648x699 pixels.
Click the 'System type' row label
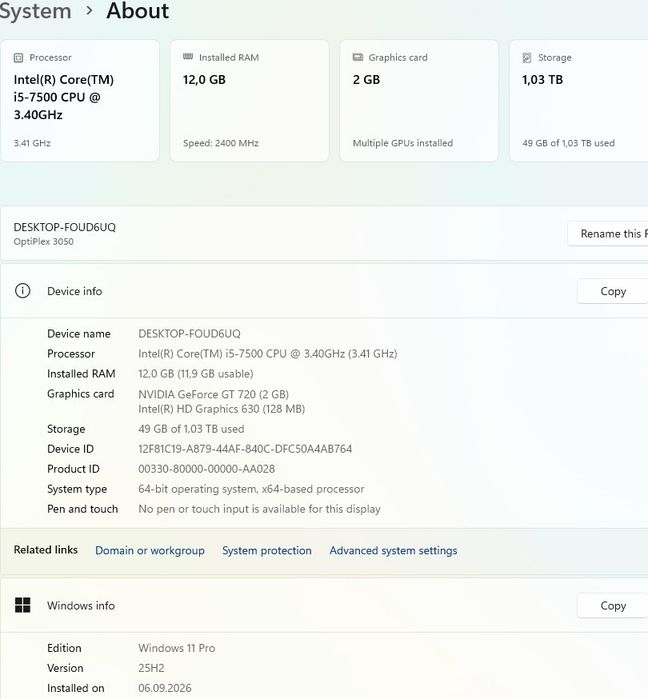pos(77,489)
